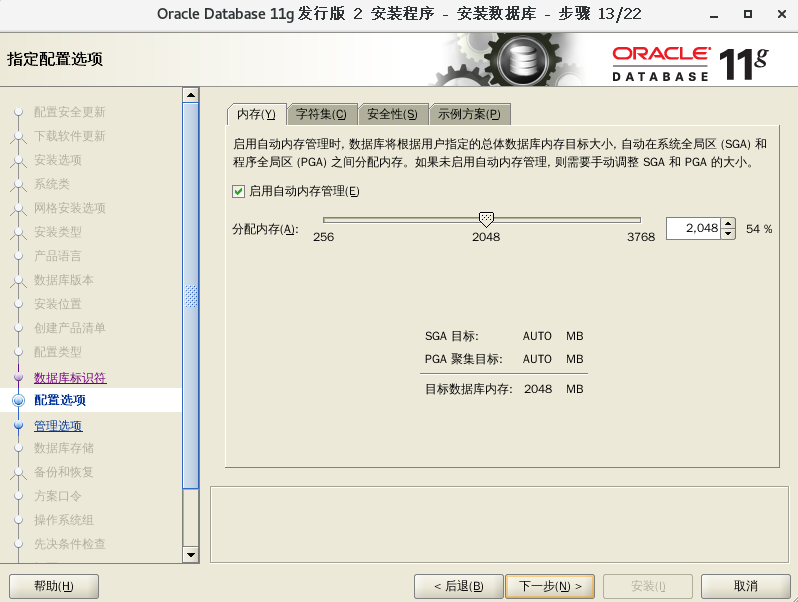Click the 配置类型 step text

click(x=58, y=352)
